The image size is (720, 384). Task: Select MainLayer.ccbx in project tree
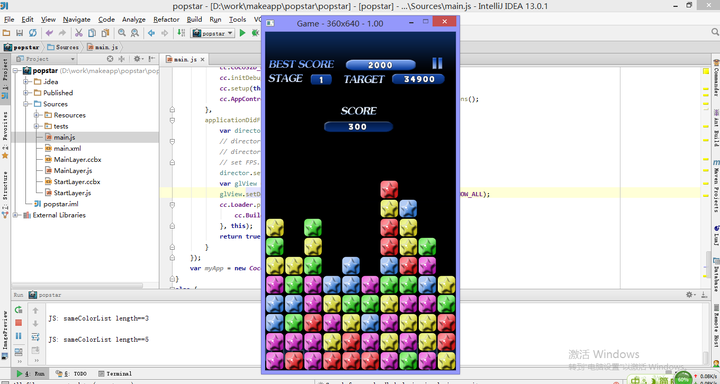[x=77, y=159]
